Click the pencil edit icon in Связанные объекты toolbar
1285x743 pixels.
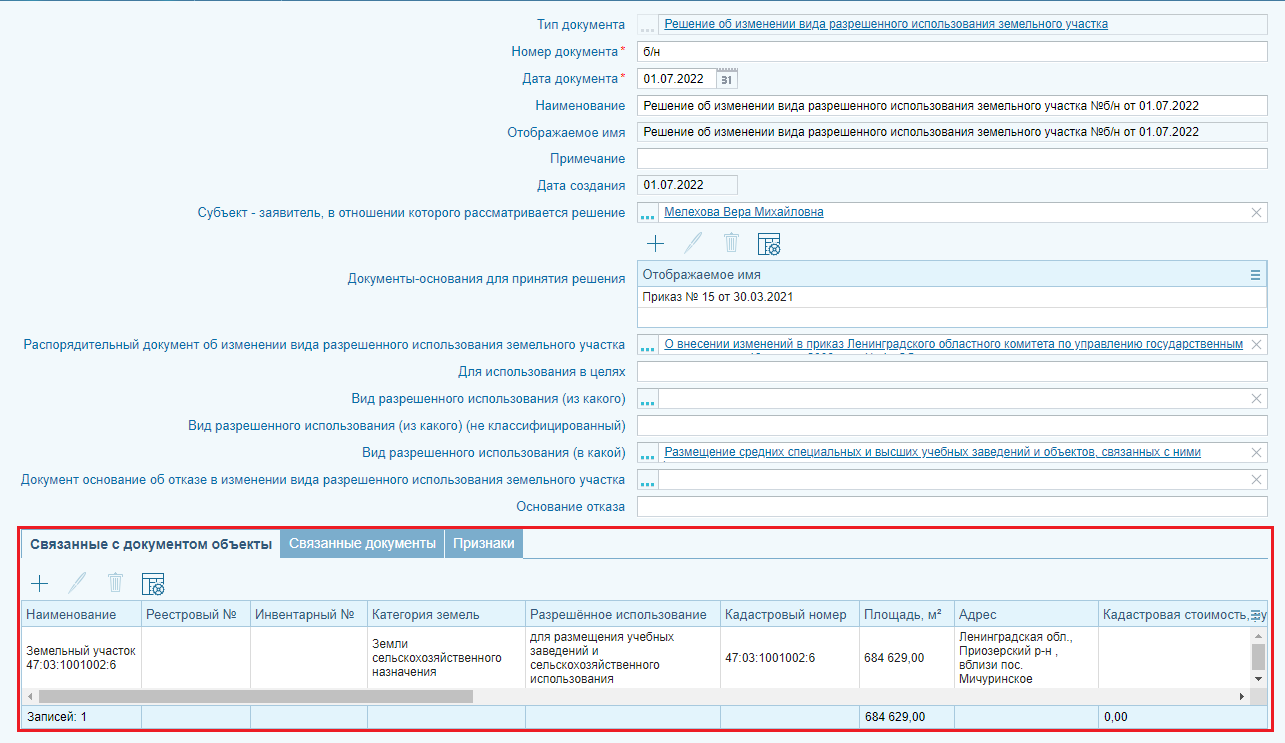point(77,583)
